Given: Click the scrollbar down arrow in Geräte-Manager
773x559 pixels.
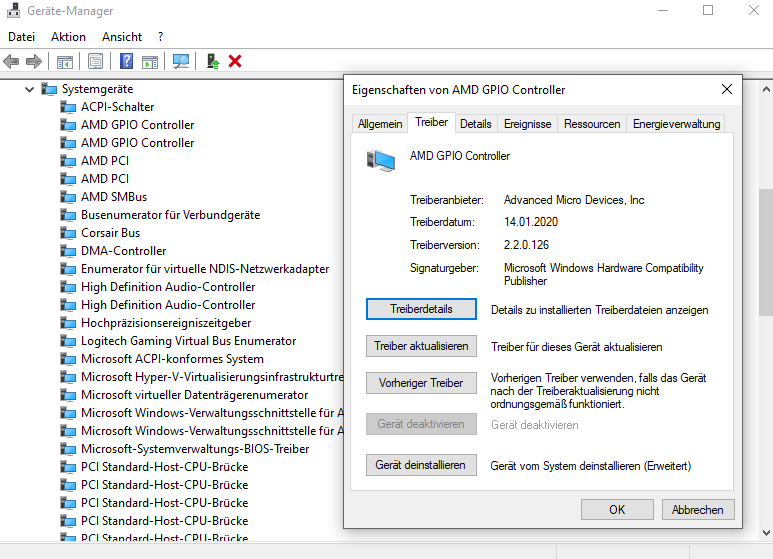Looking at the screenshot, I should 766,533.
